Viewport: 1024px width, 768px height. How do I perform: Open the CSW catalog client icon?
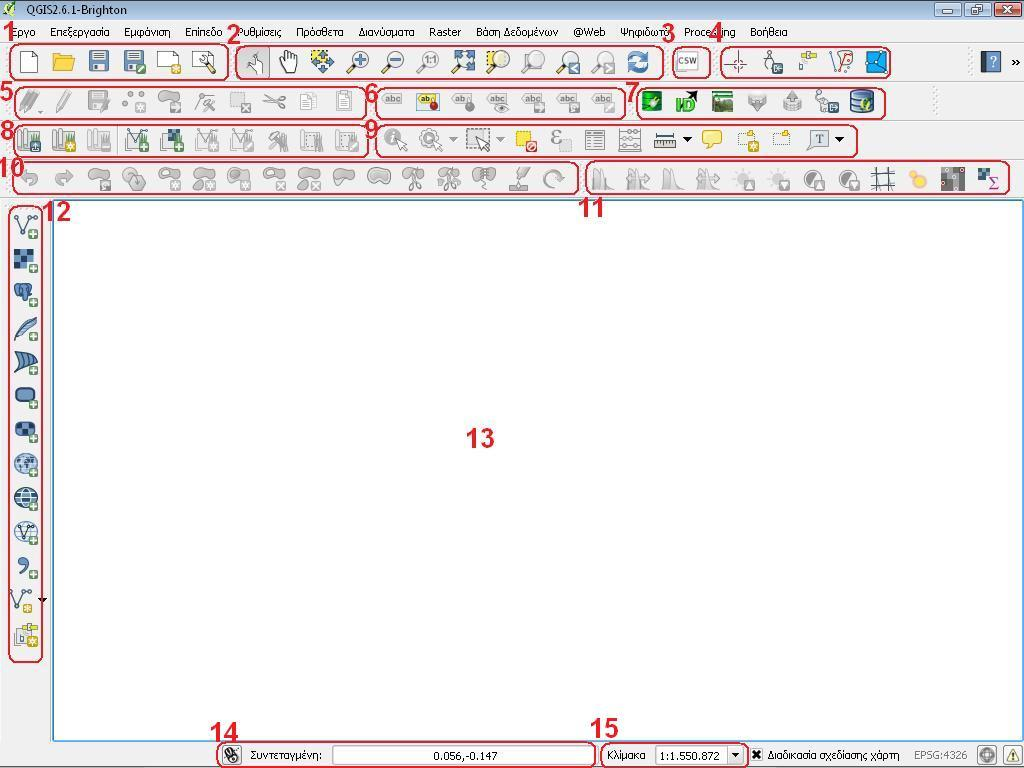click(x=687, y=62)
